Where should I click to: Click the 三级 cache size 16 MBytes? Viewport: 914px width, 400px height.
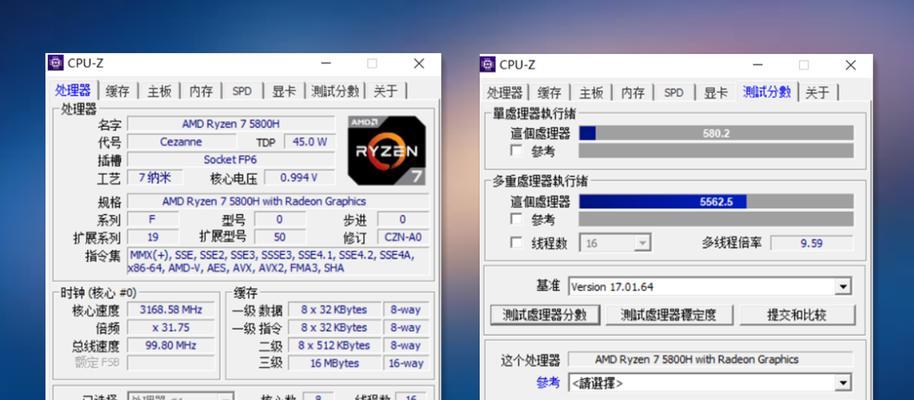click(x=335, y=363)
